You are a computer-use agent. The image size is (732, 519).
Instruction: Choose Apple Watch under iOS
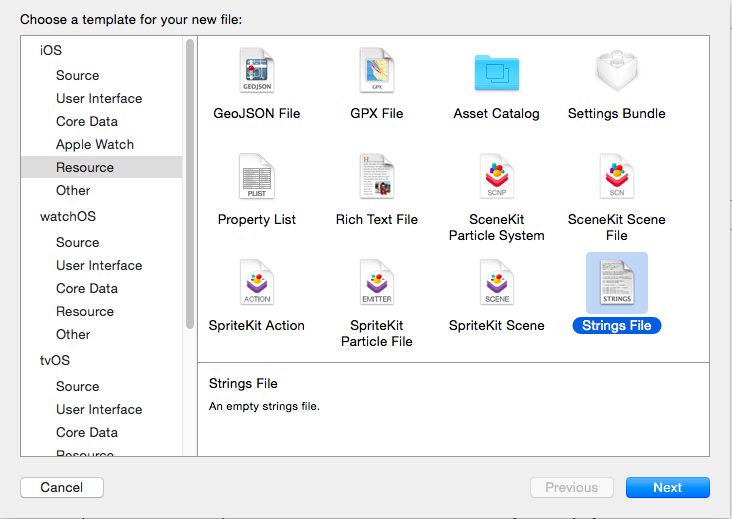pyautogui.click(x=95, y=144)
